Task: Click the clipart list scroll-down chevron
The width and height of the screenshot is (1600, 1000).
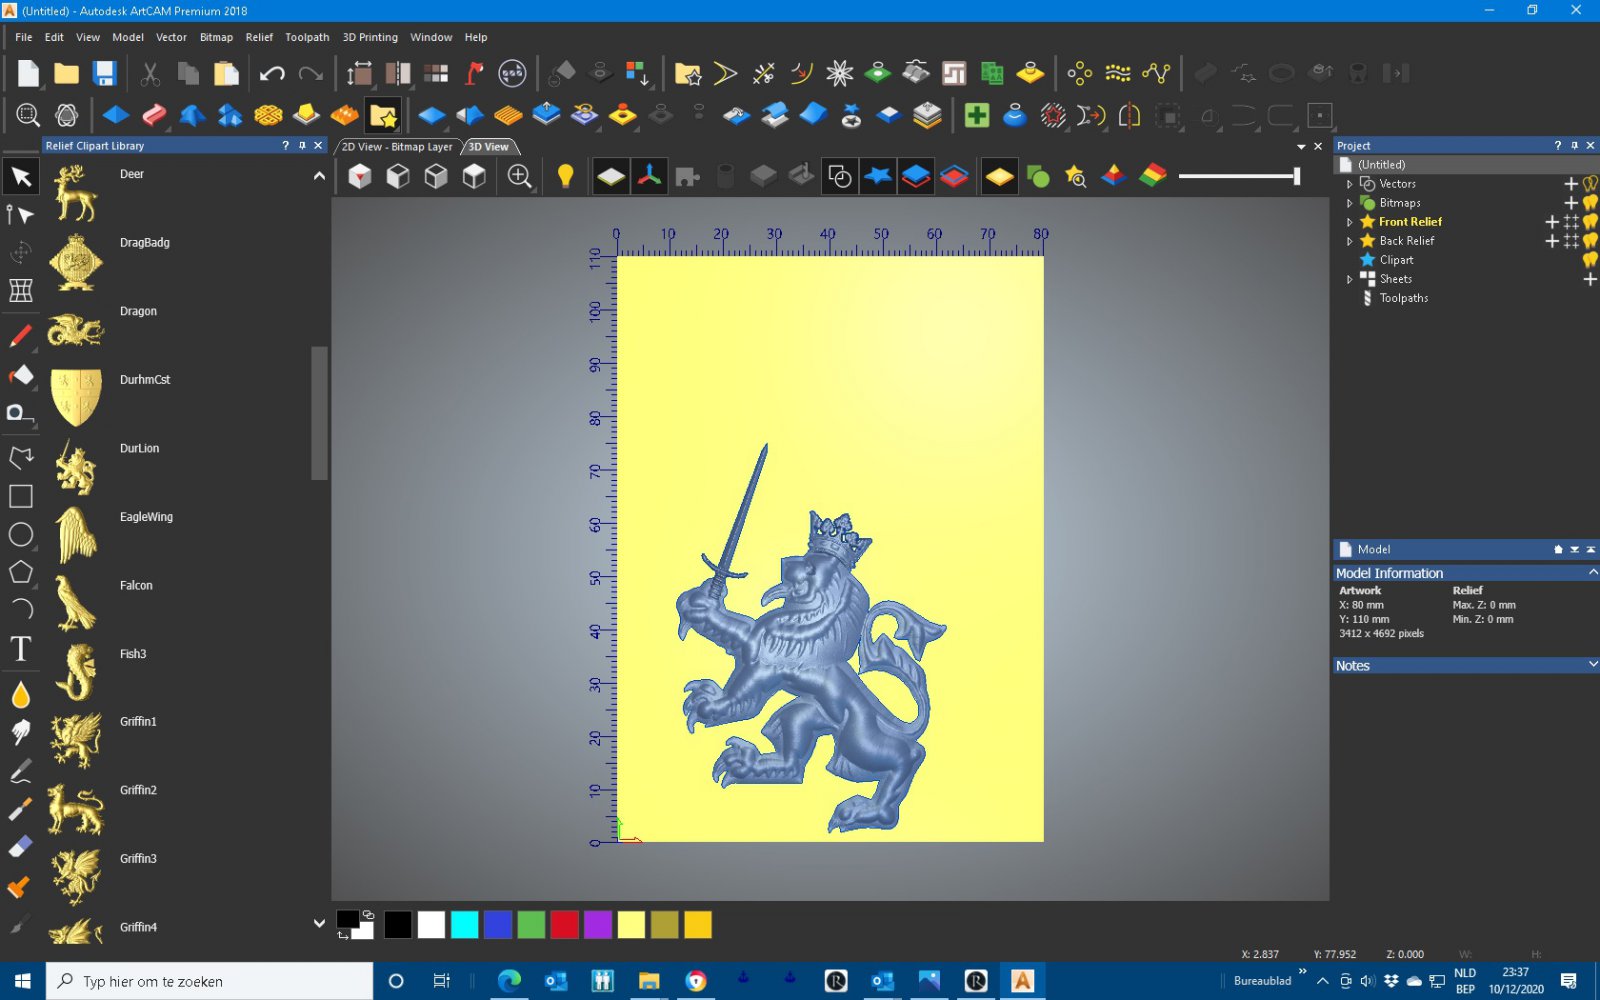Action: [x=319, y=923]
